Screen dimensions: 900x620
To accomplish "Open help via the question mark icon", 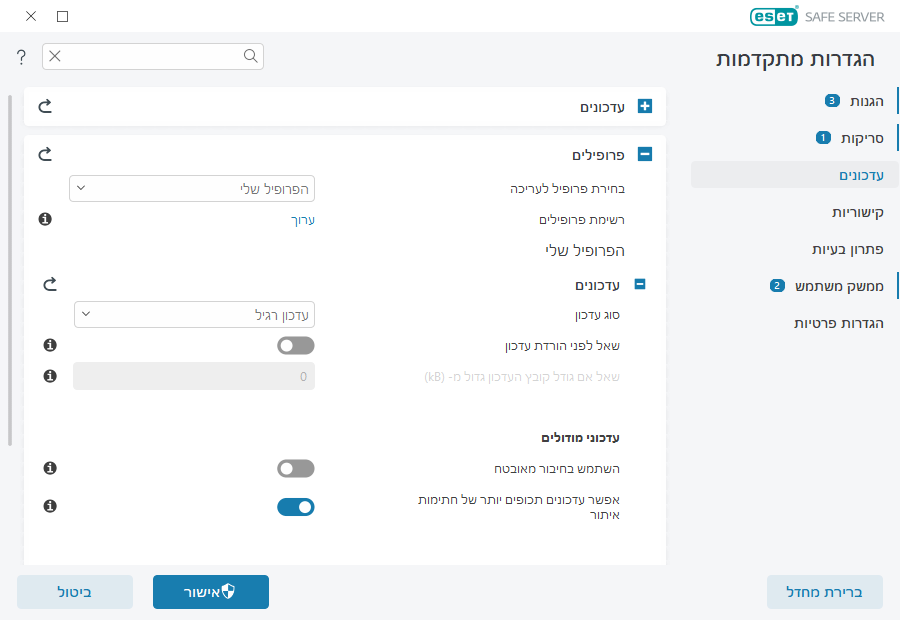I will [20, 57].
